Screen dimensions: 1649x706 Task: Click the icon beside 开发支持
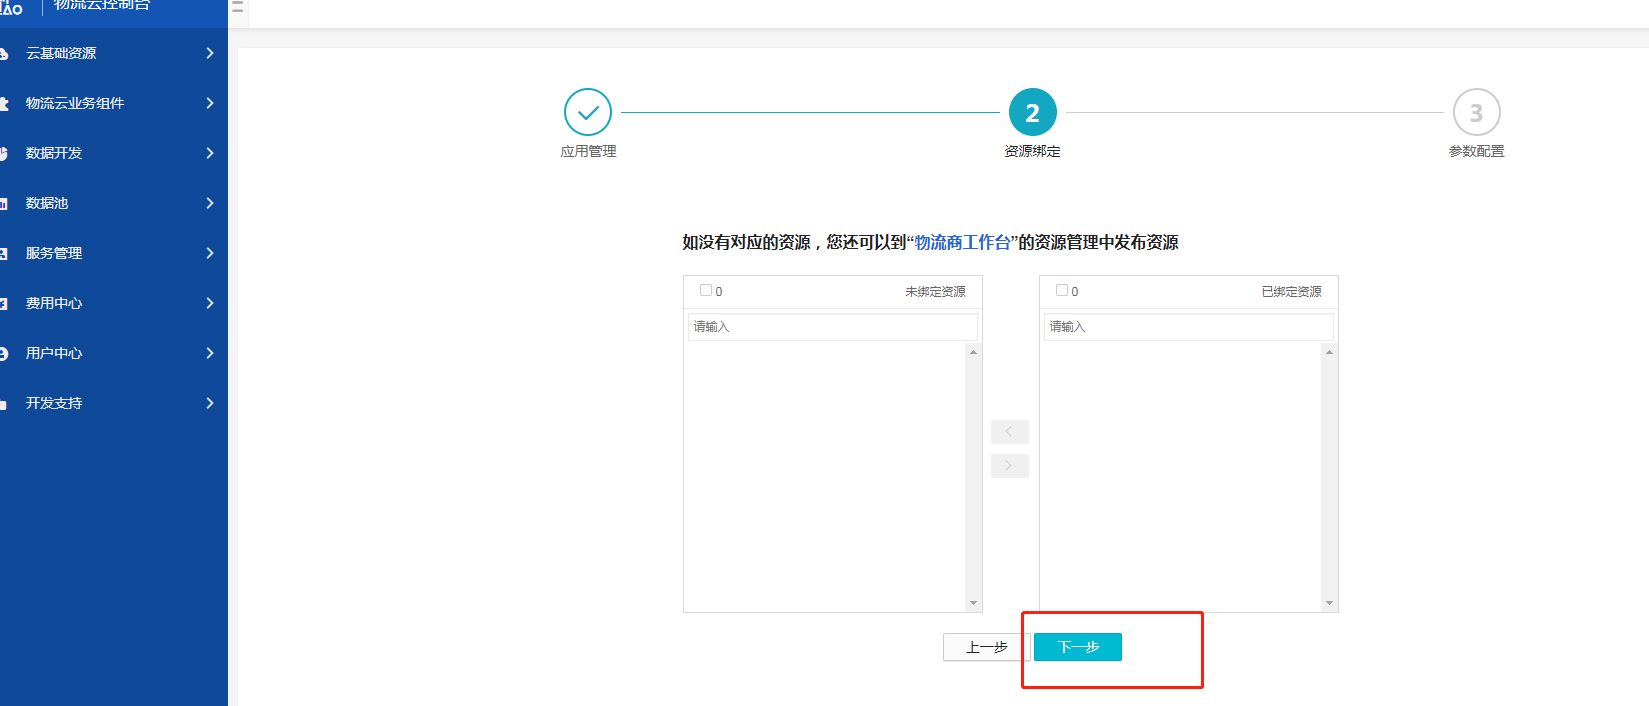click(3, 404)
